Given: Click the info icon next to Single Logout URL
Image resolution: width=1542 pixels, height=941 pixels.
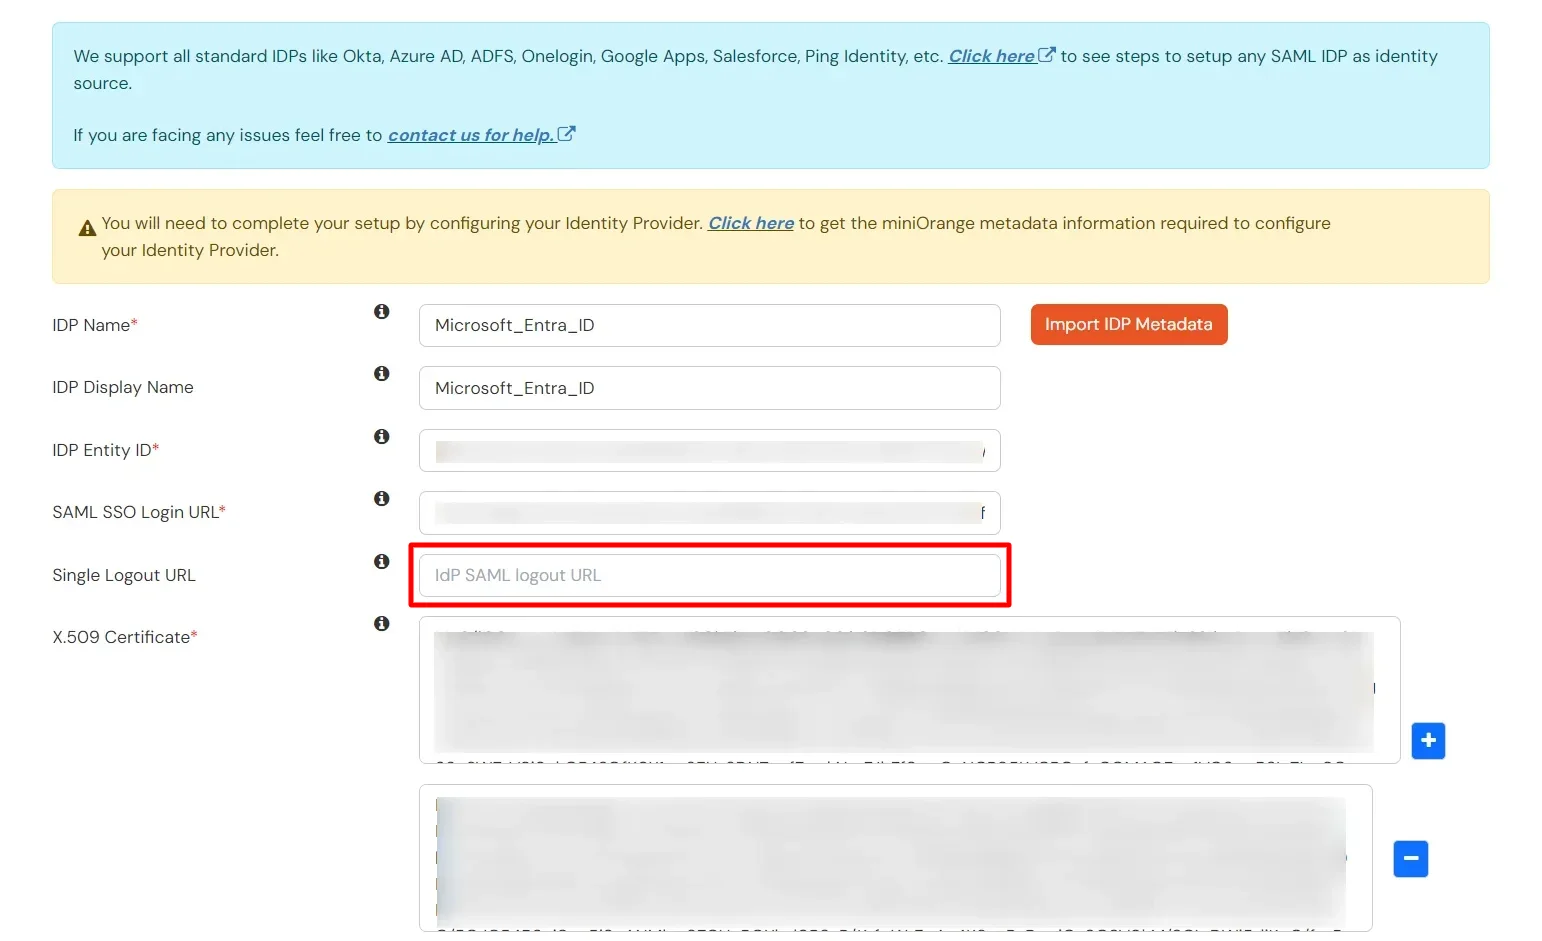Looking at the screenshot, I should [x=381, y=561].
